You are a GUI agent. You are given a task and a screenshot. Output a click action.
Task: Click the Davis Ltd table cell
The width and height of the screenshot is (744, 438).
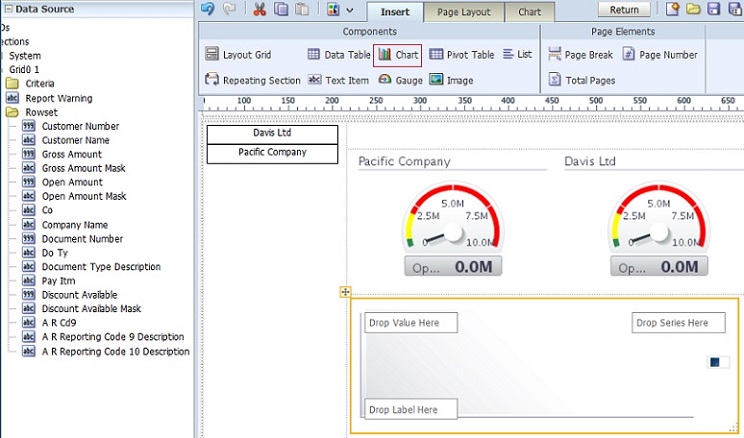[x=272, y=134]
